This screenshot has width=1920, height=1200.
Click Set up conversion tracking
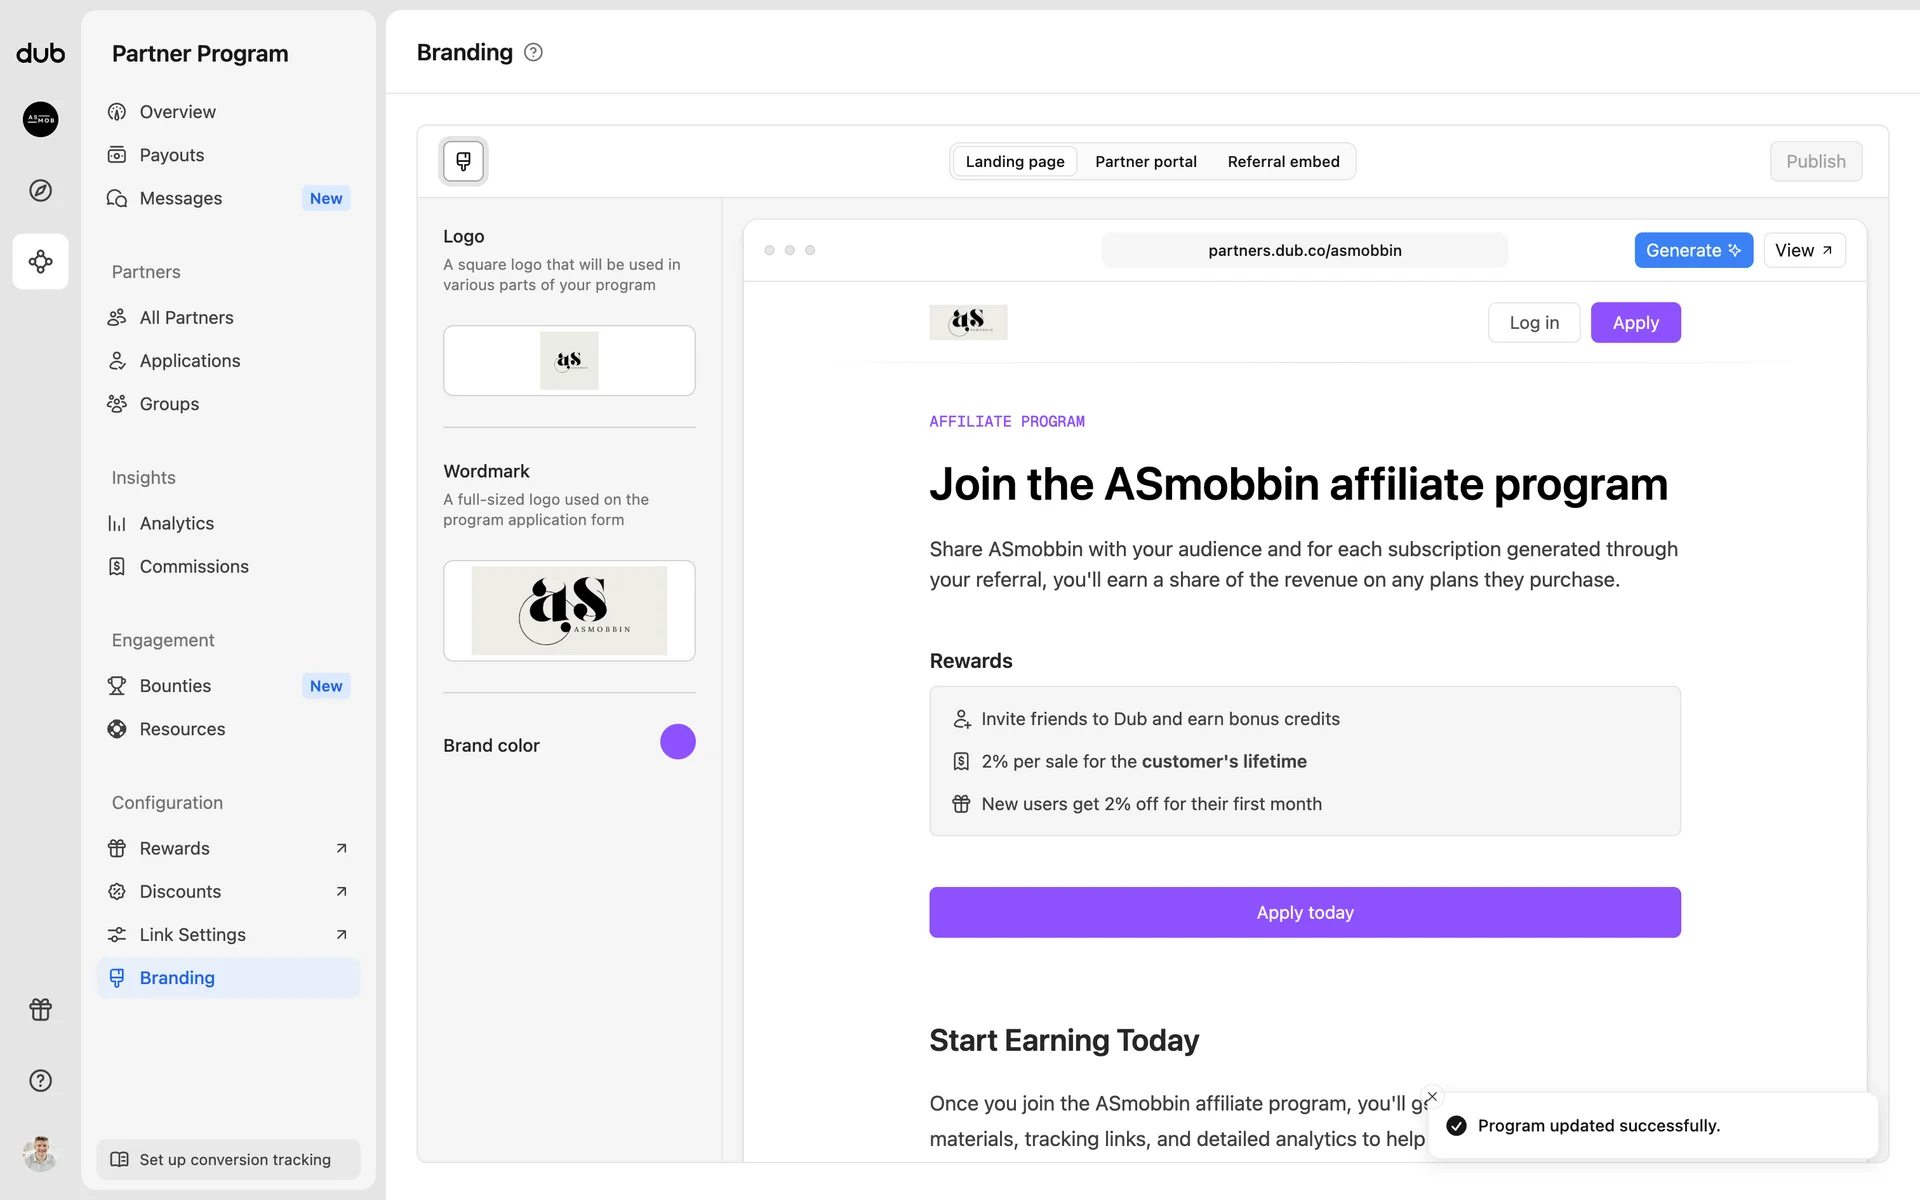pos(228,1159)
